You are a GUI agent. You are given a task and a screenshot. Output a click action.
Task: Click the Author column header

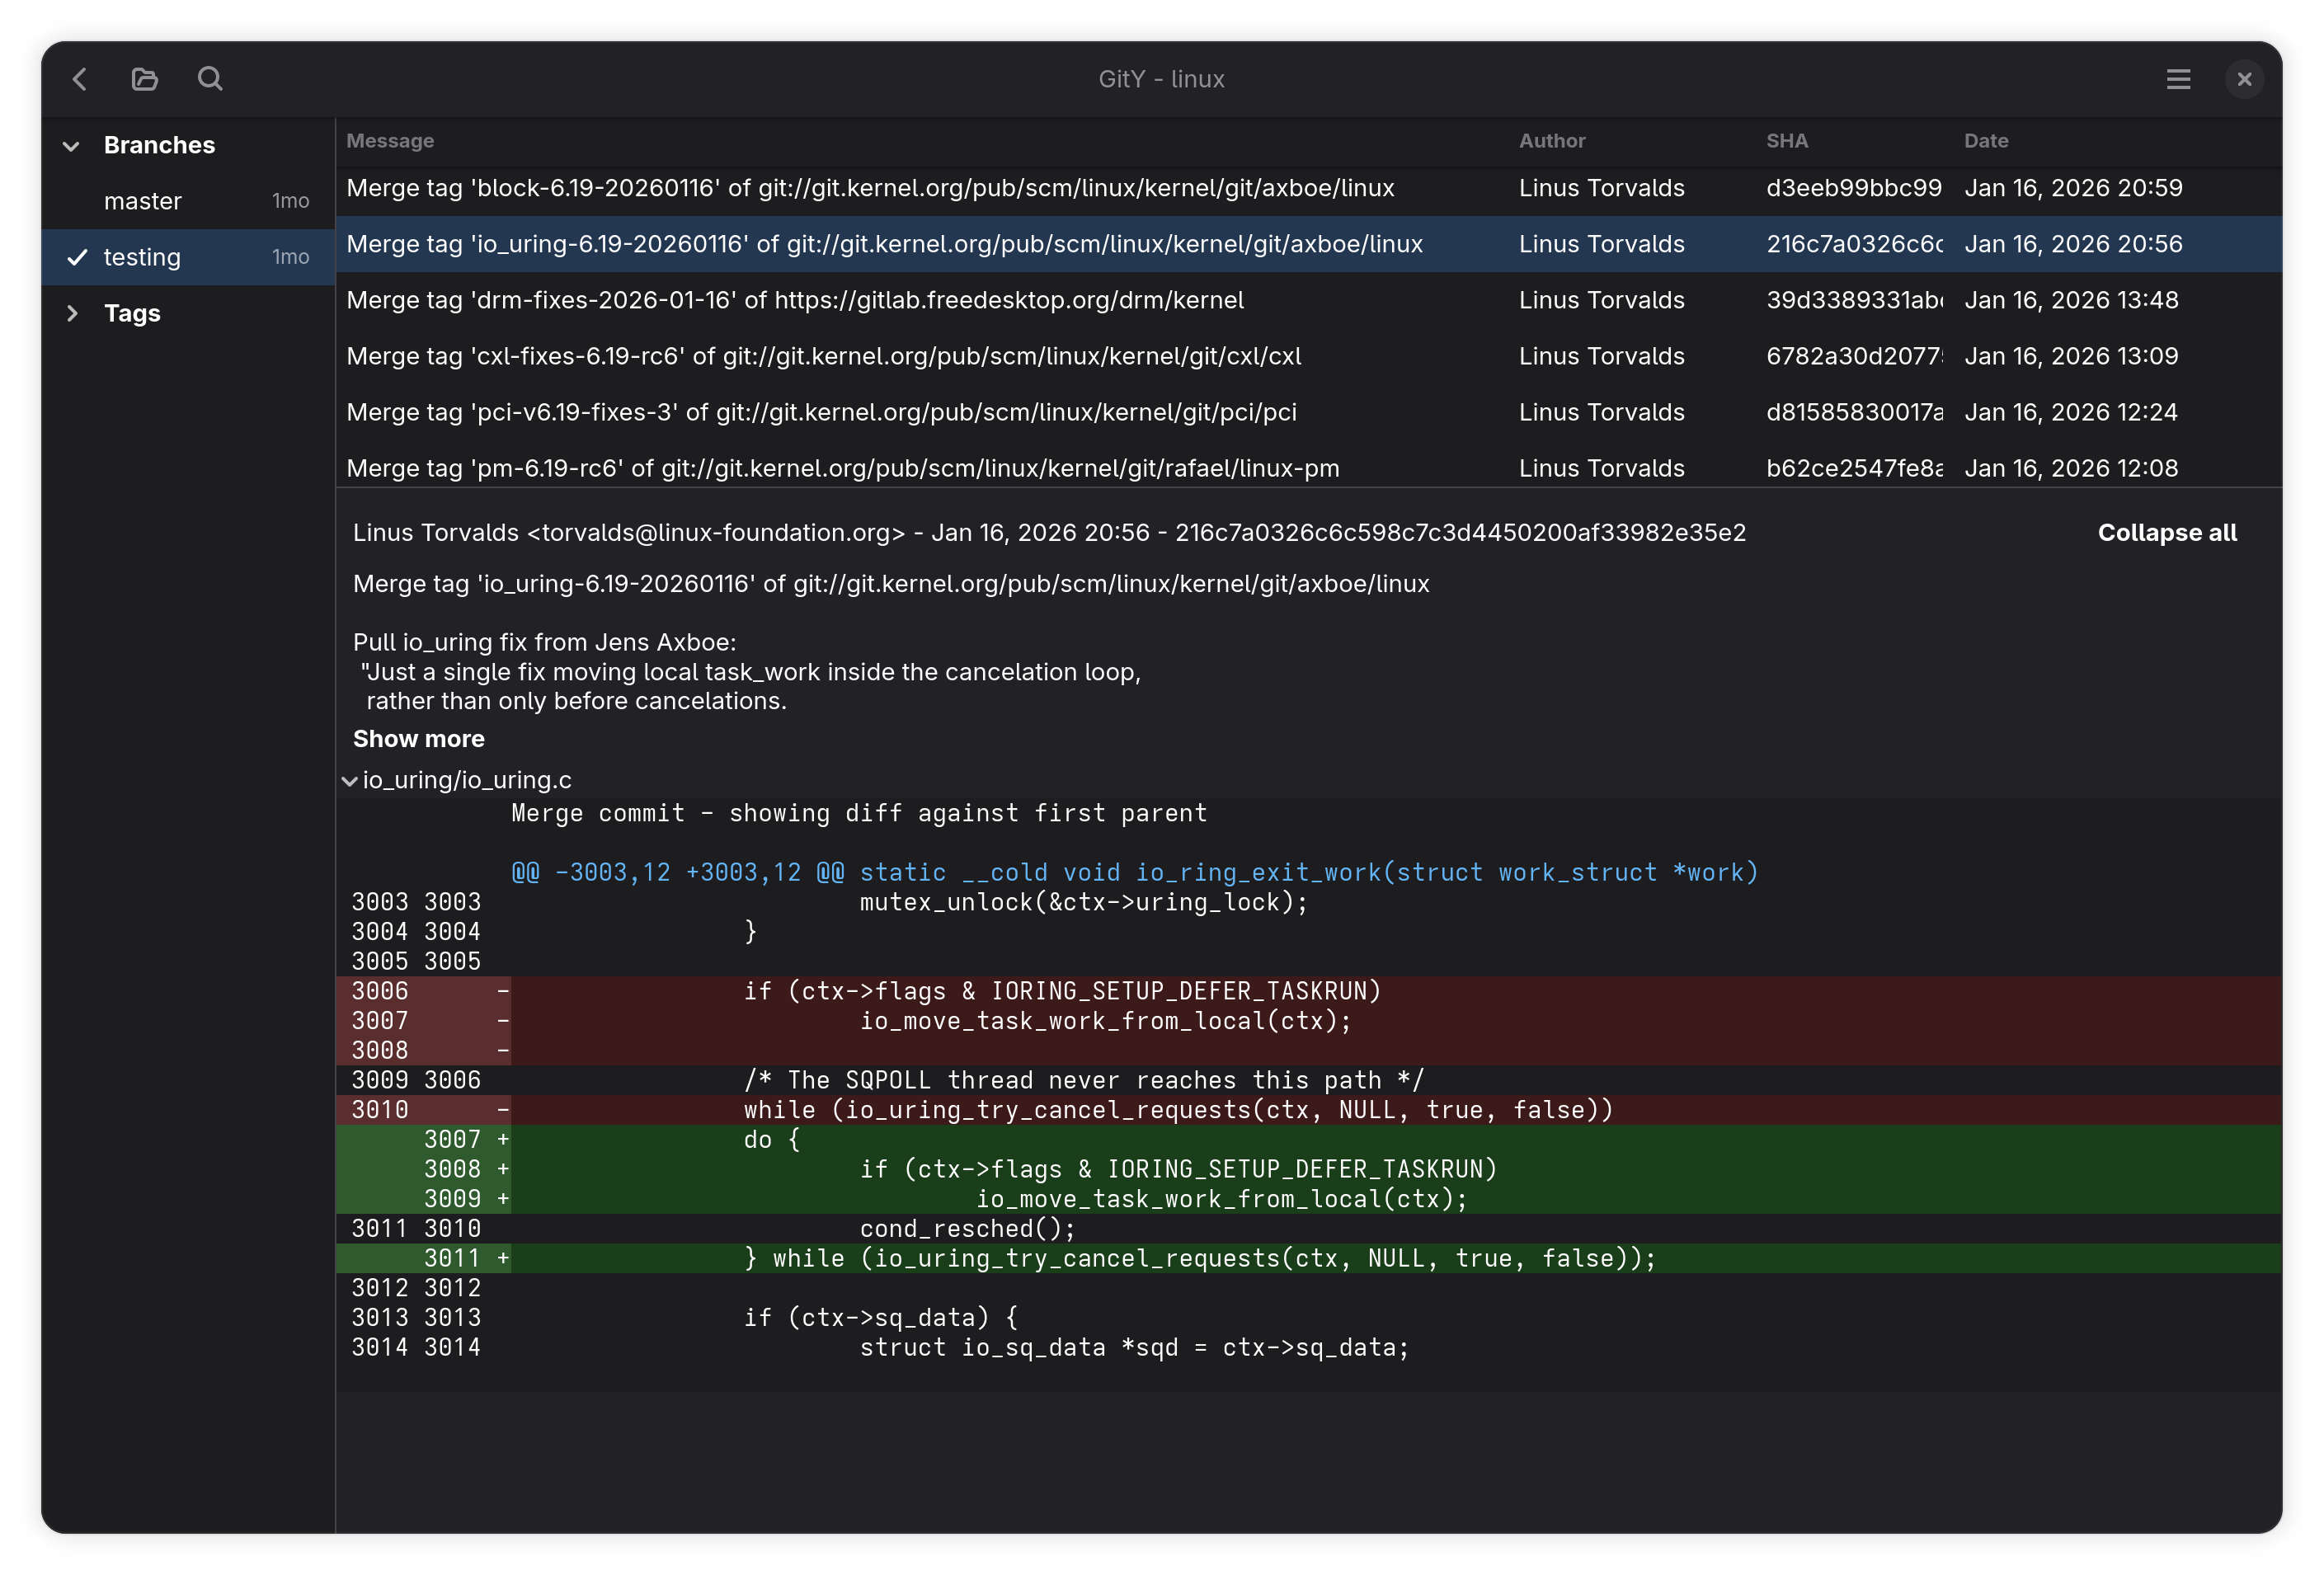(x=1551, y=141)
